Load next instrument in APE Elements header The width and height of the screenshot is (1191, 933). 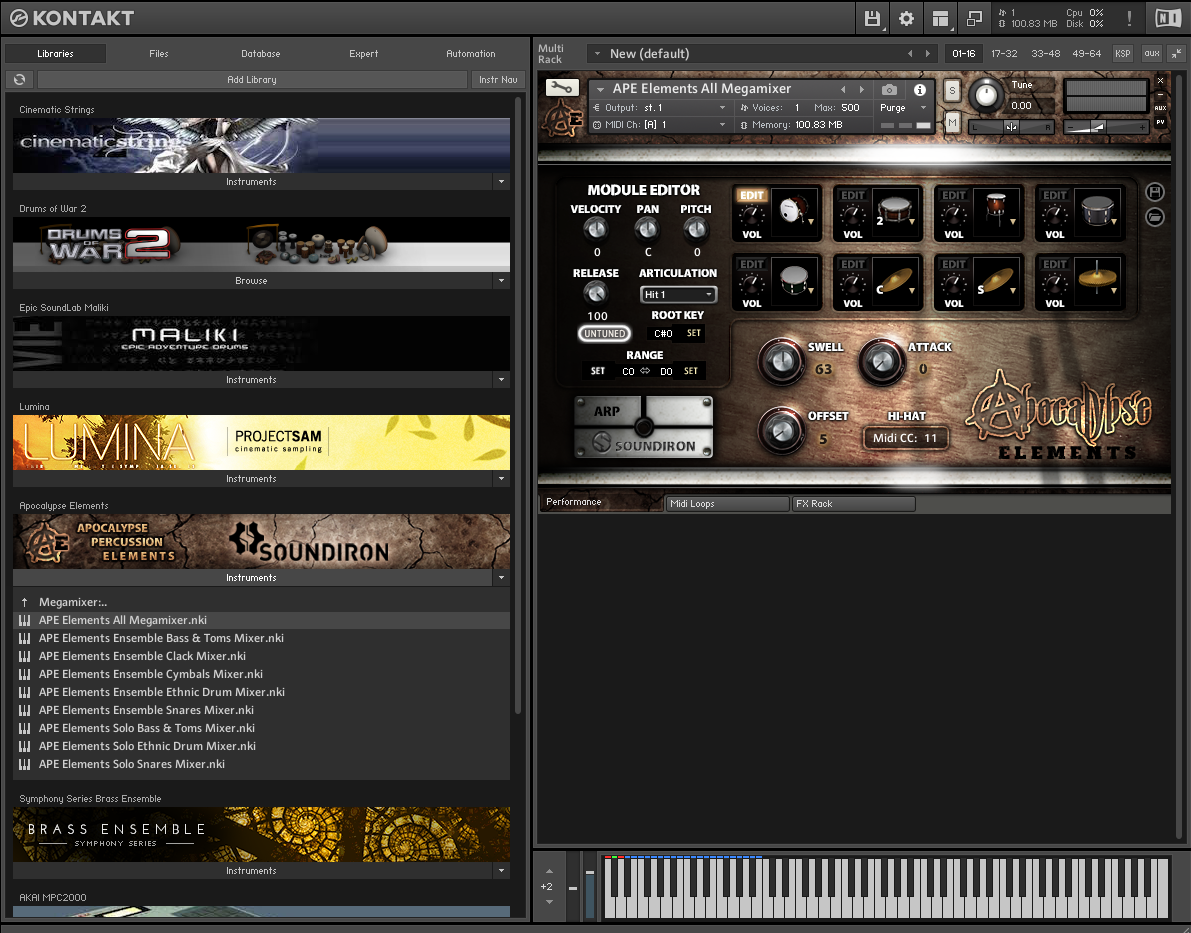pos(861,90)
